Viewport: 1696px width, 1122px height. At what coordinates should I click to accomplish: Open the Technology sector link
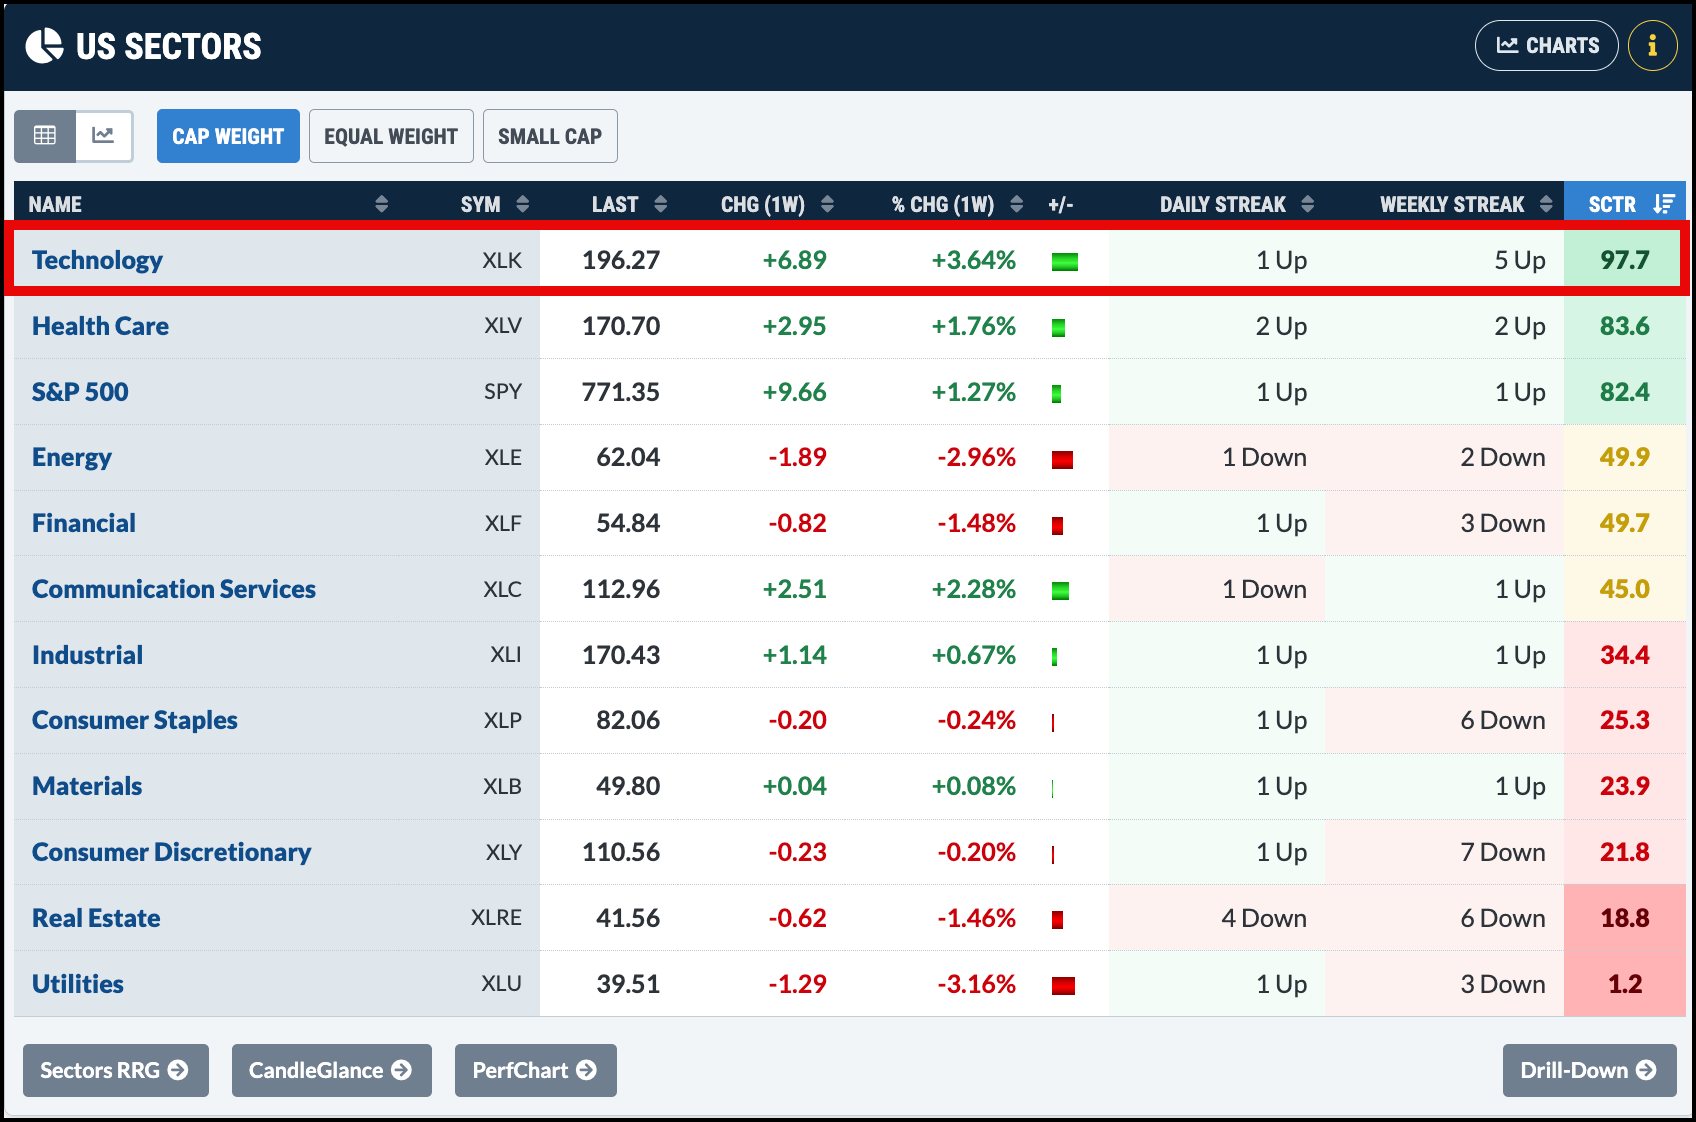coord(97,260)
